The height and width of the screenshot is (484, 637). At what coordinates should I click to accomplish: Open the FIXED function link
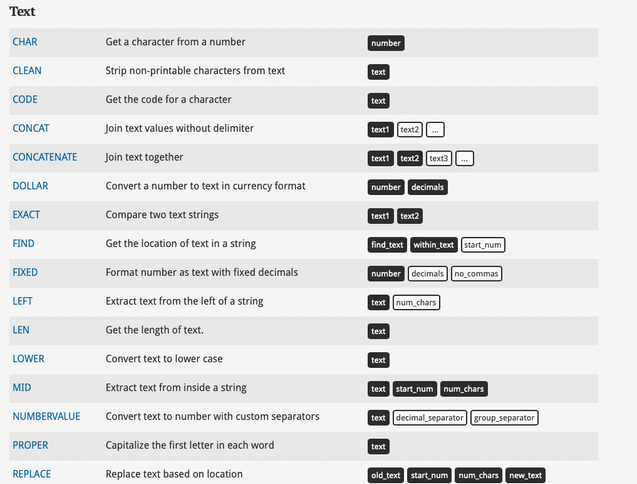pyautogui.click(x=25, y=273)
